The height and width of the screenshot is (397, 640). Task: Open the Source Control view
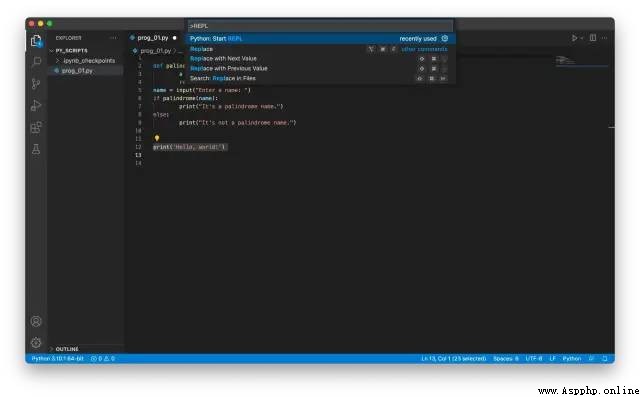pyautogui.click(x=36, y=84)
